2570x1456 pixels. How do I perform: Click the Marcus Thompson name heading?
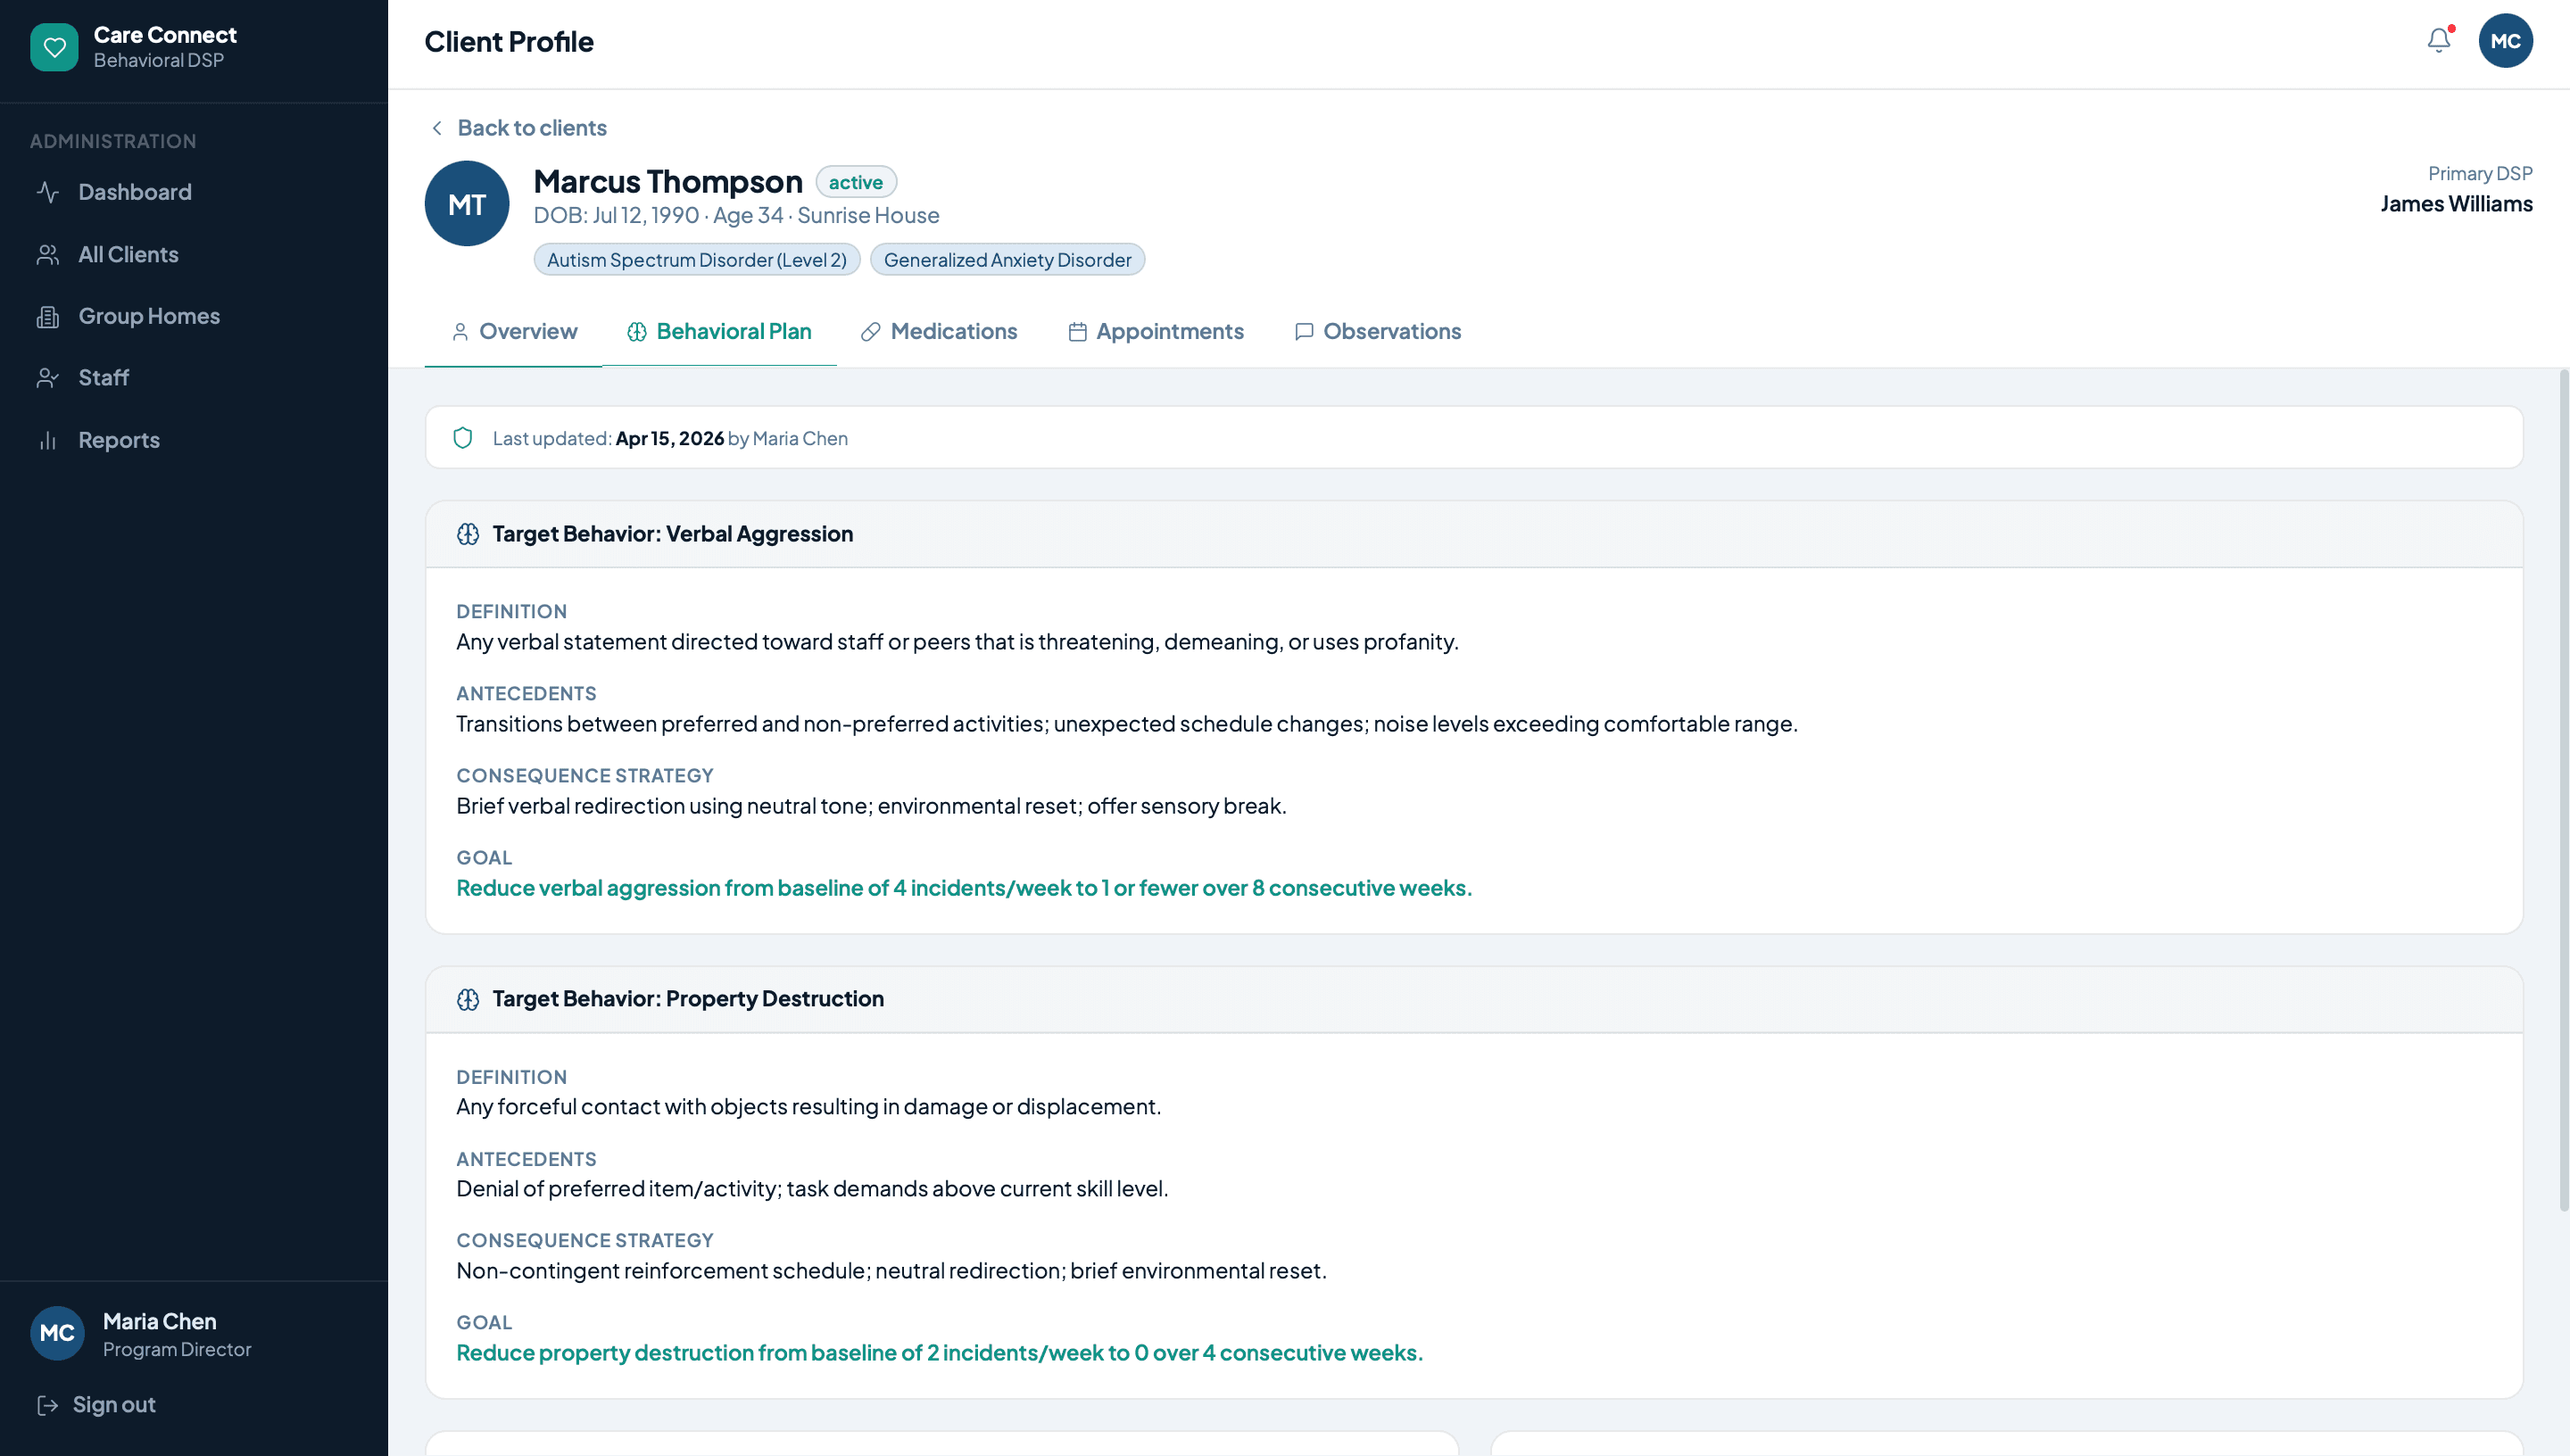click(x=668, y=182)
